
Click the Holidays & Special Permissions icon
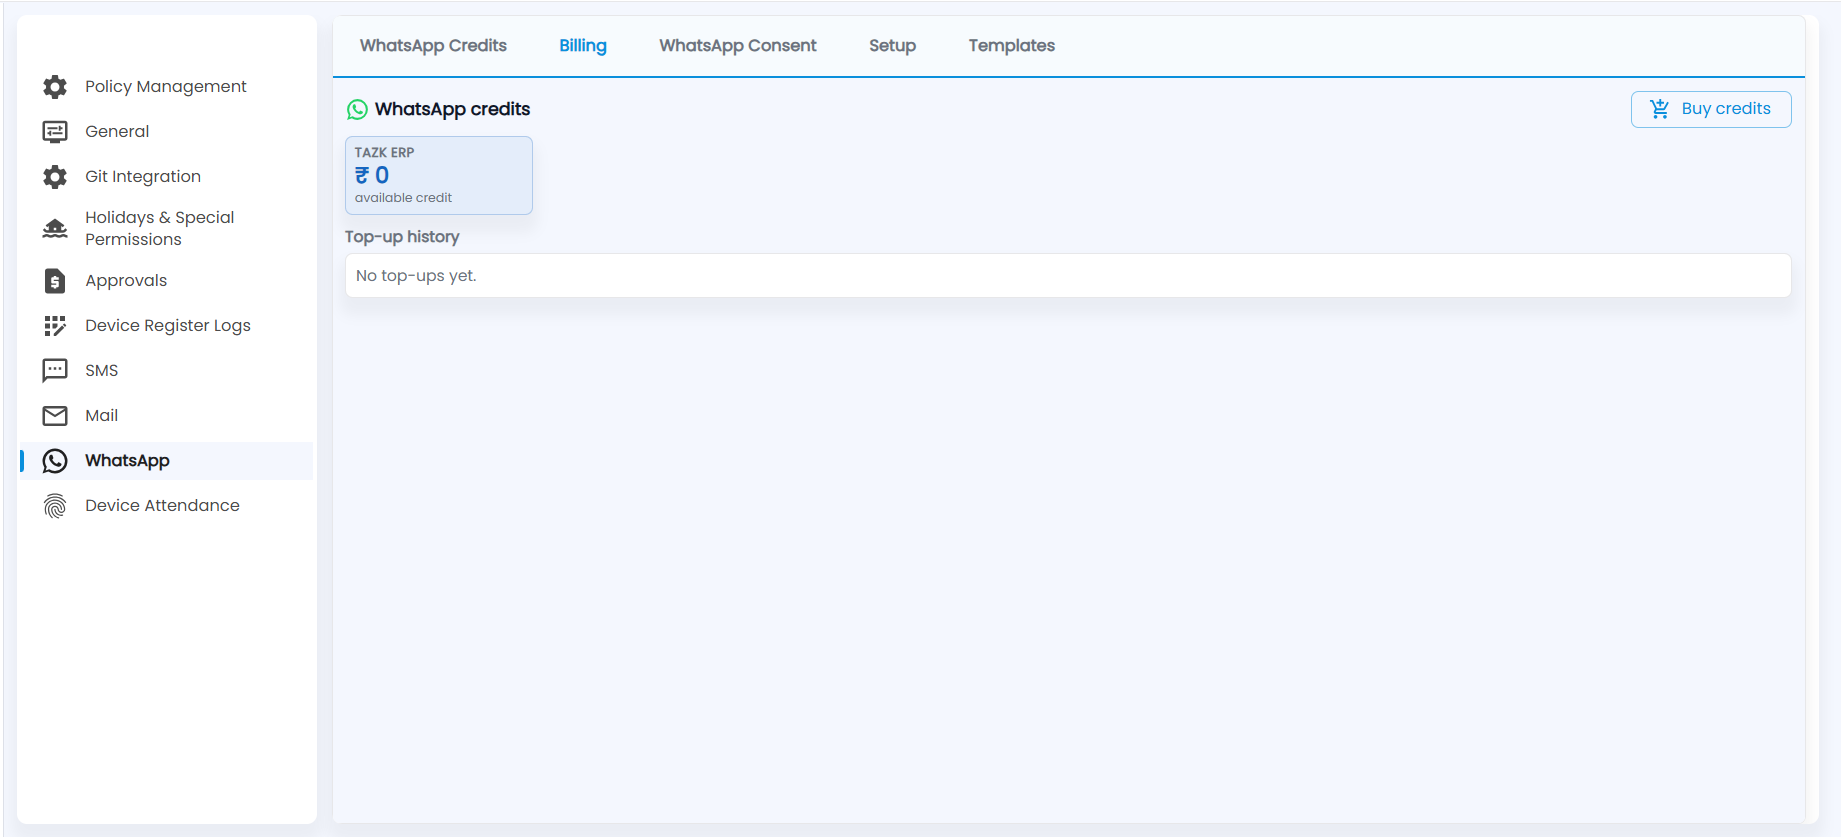click(x=55, y=229)
